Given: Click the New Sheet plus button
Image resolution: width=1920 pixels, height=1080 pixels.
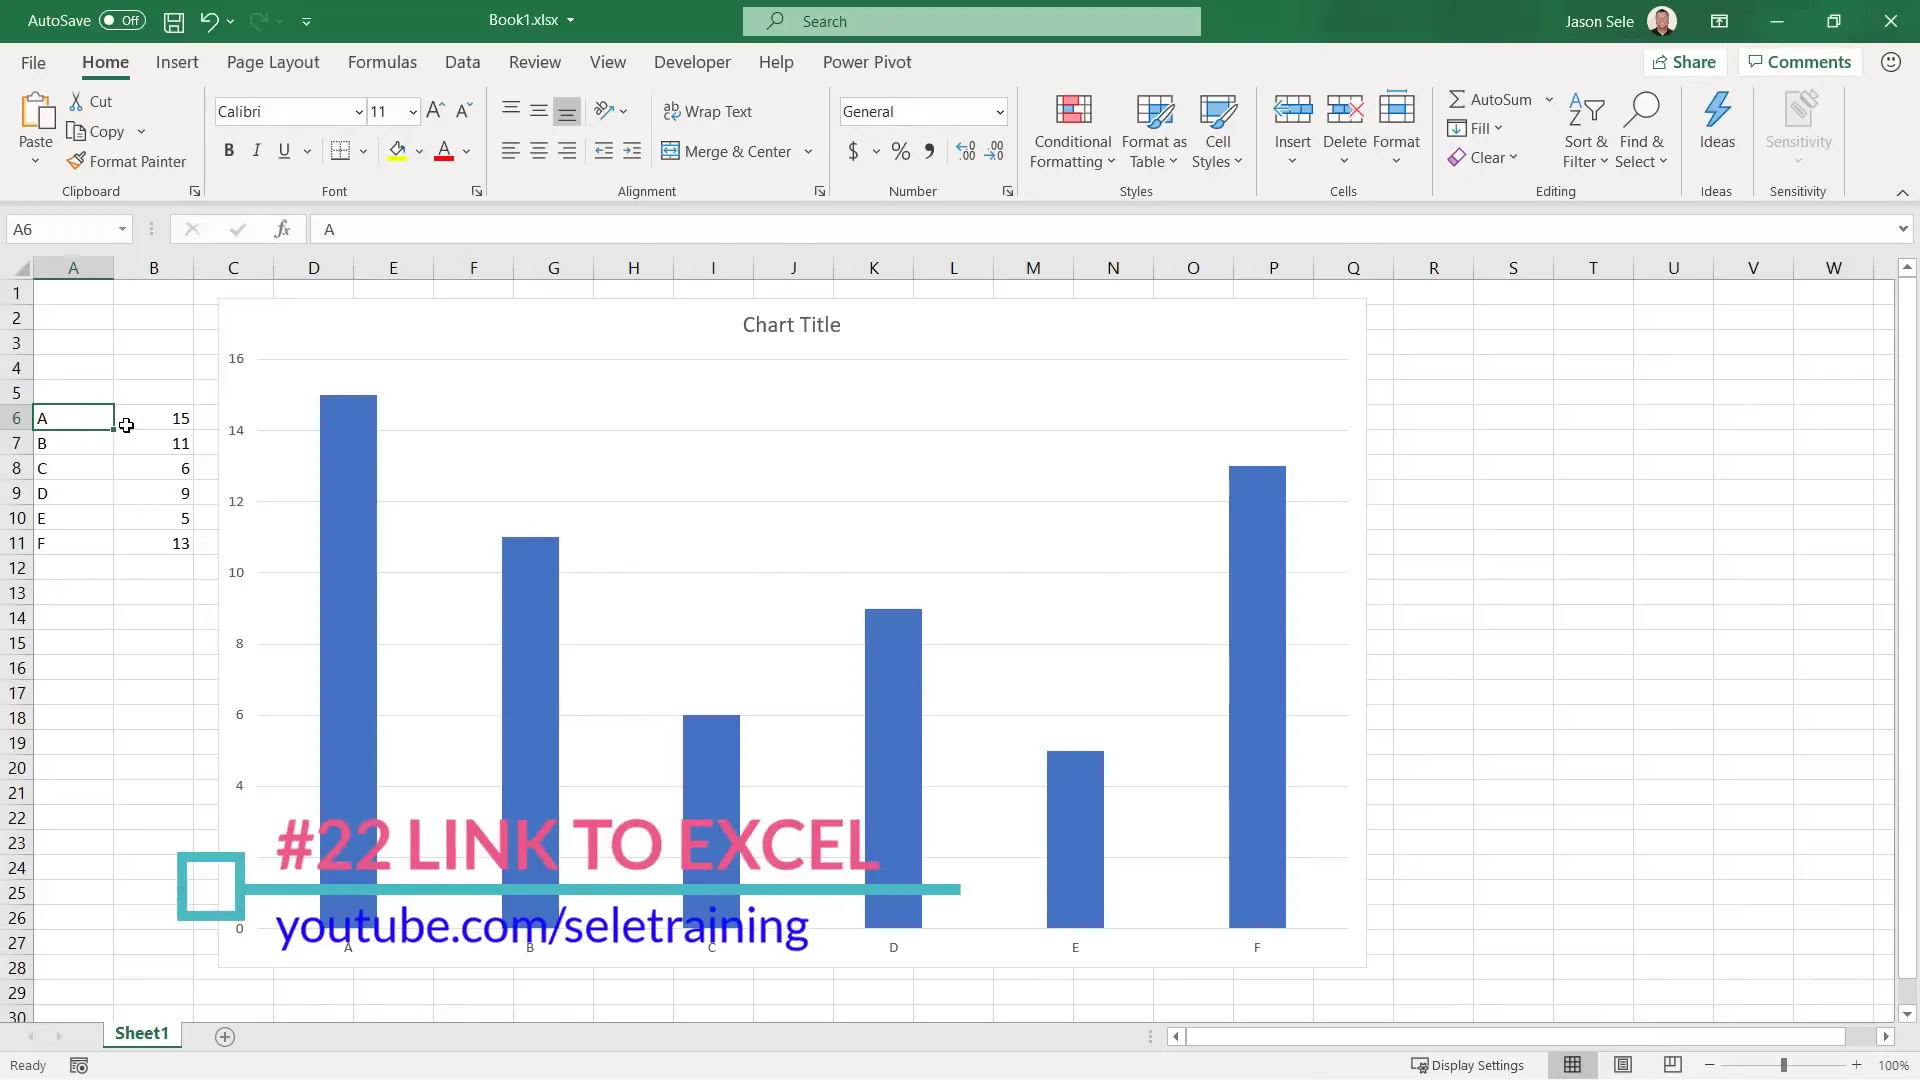Looking at the screenshot, I should click(225, 1037).
